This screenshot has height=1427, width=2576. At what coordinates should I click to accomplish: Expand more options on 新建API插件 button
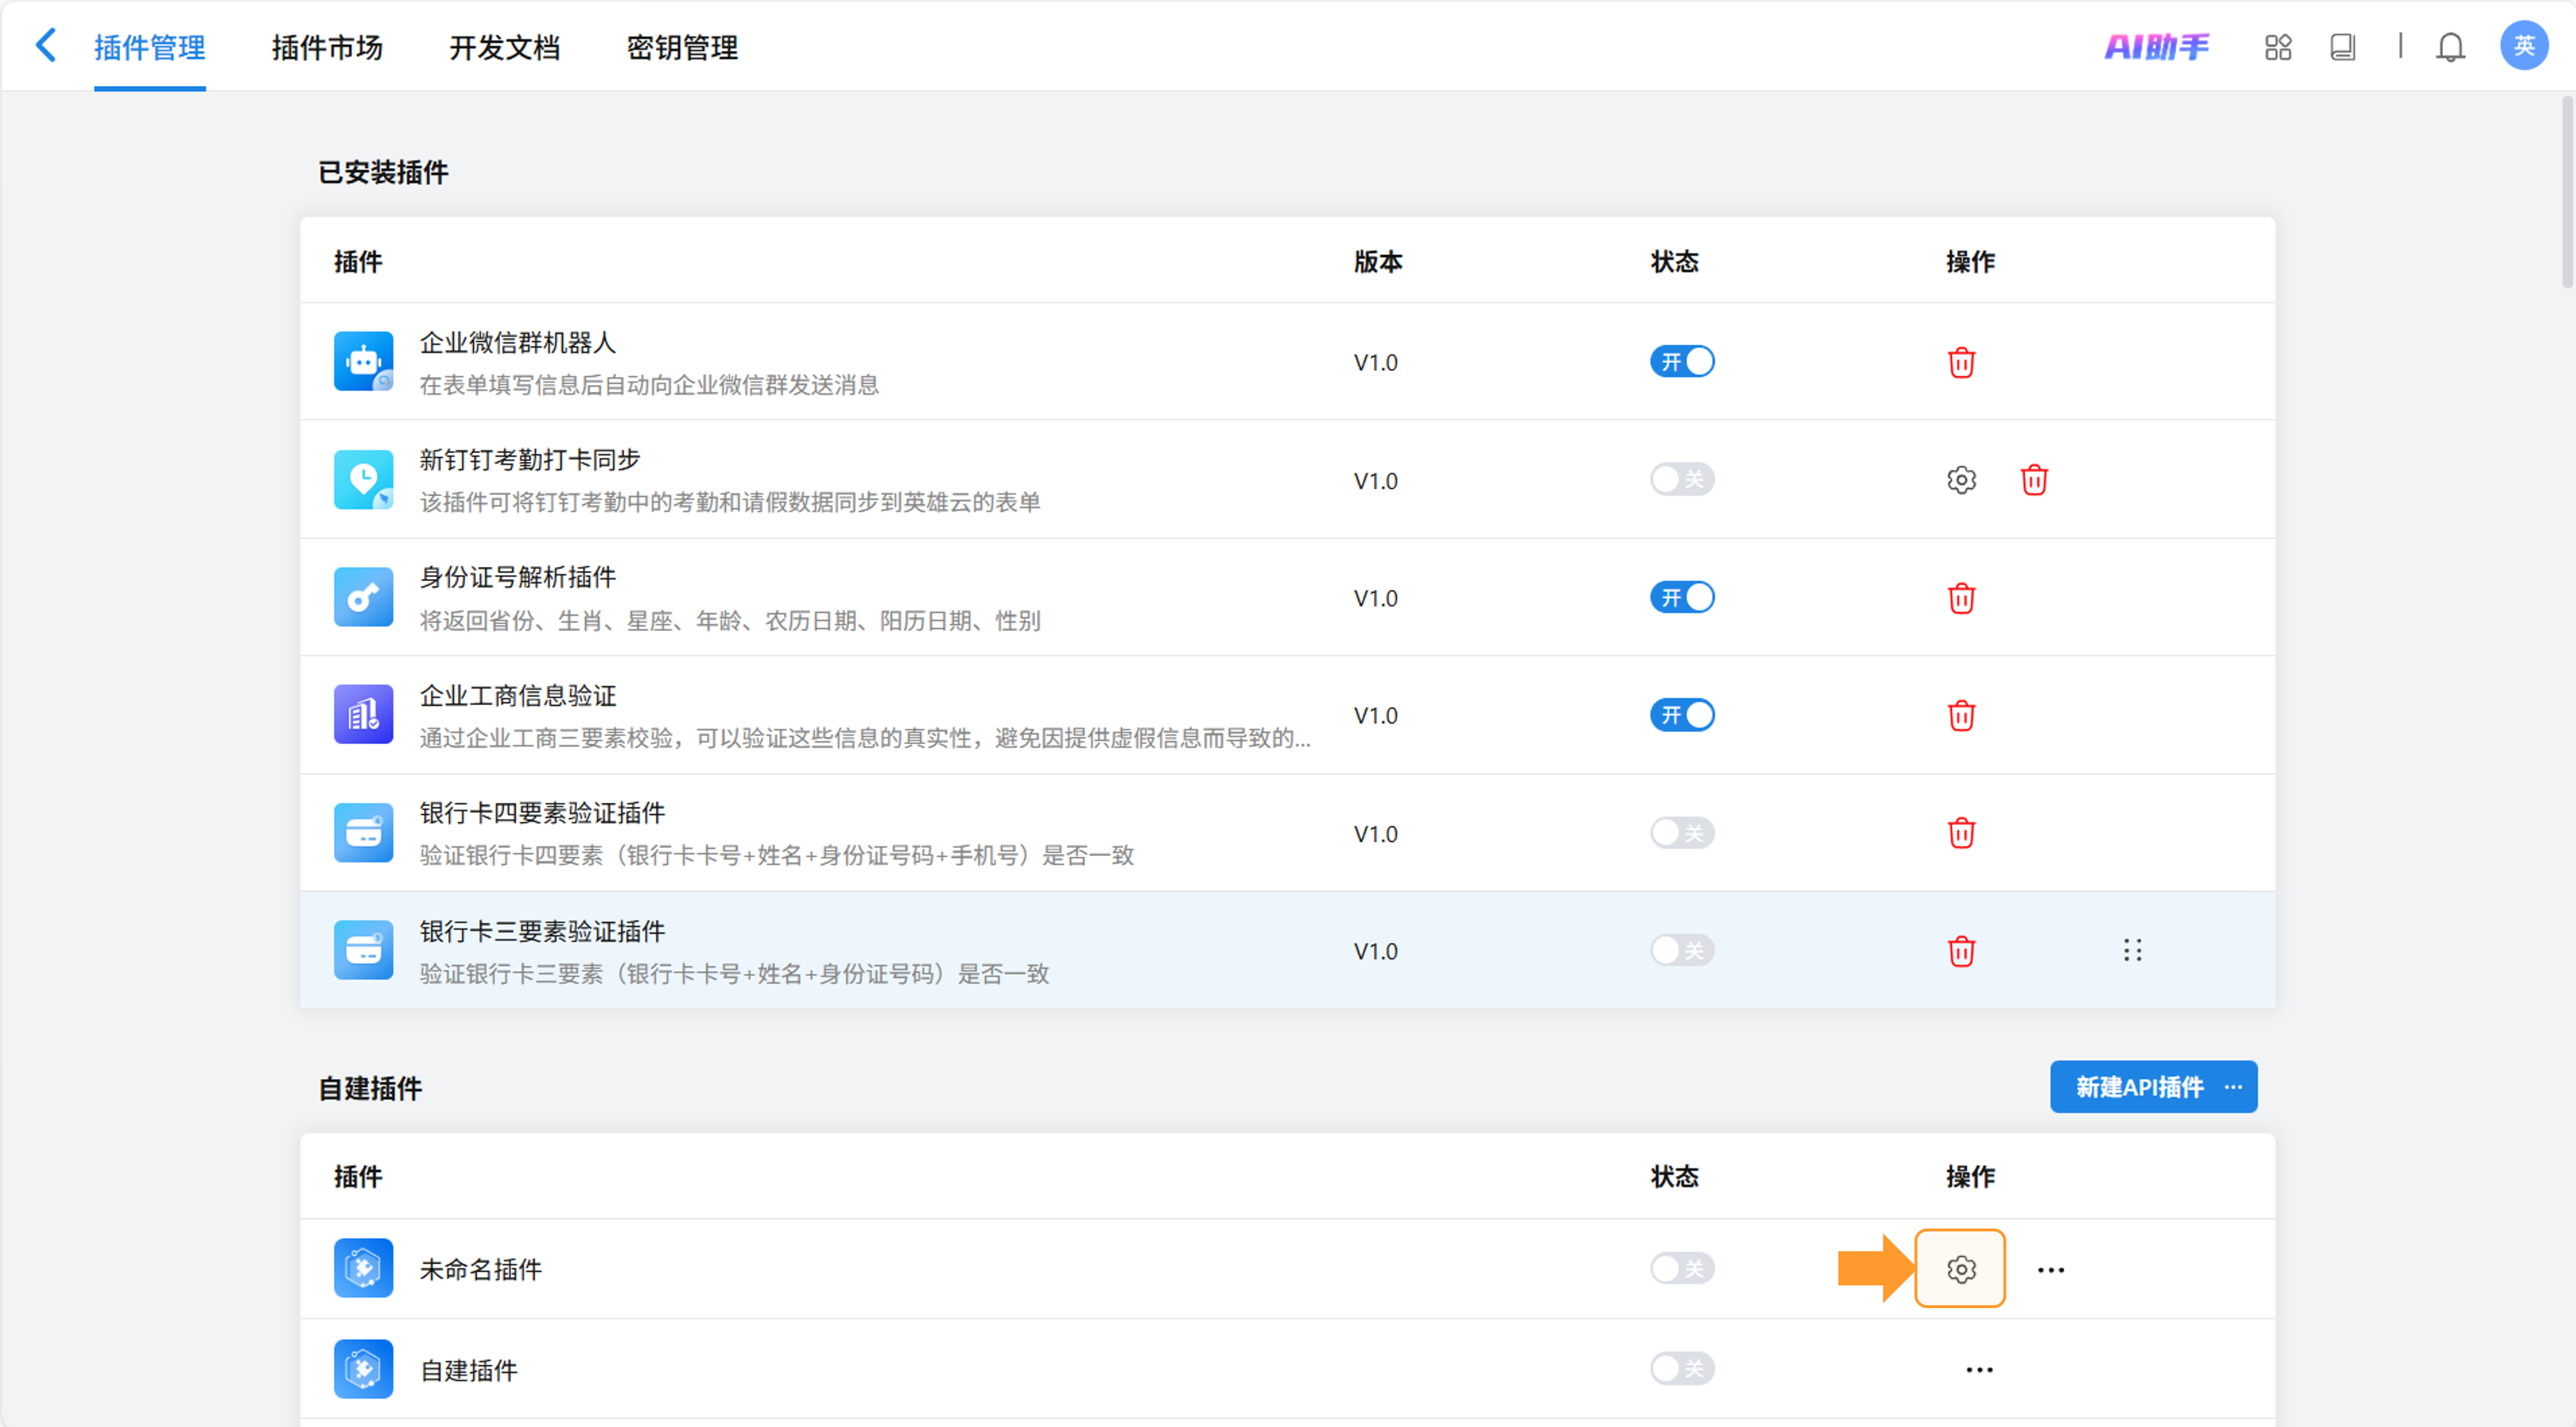pos(2233,1087)
